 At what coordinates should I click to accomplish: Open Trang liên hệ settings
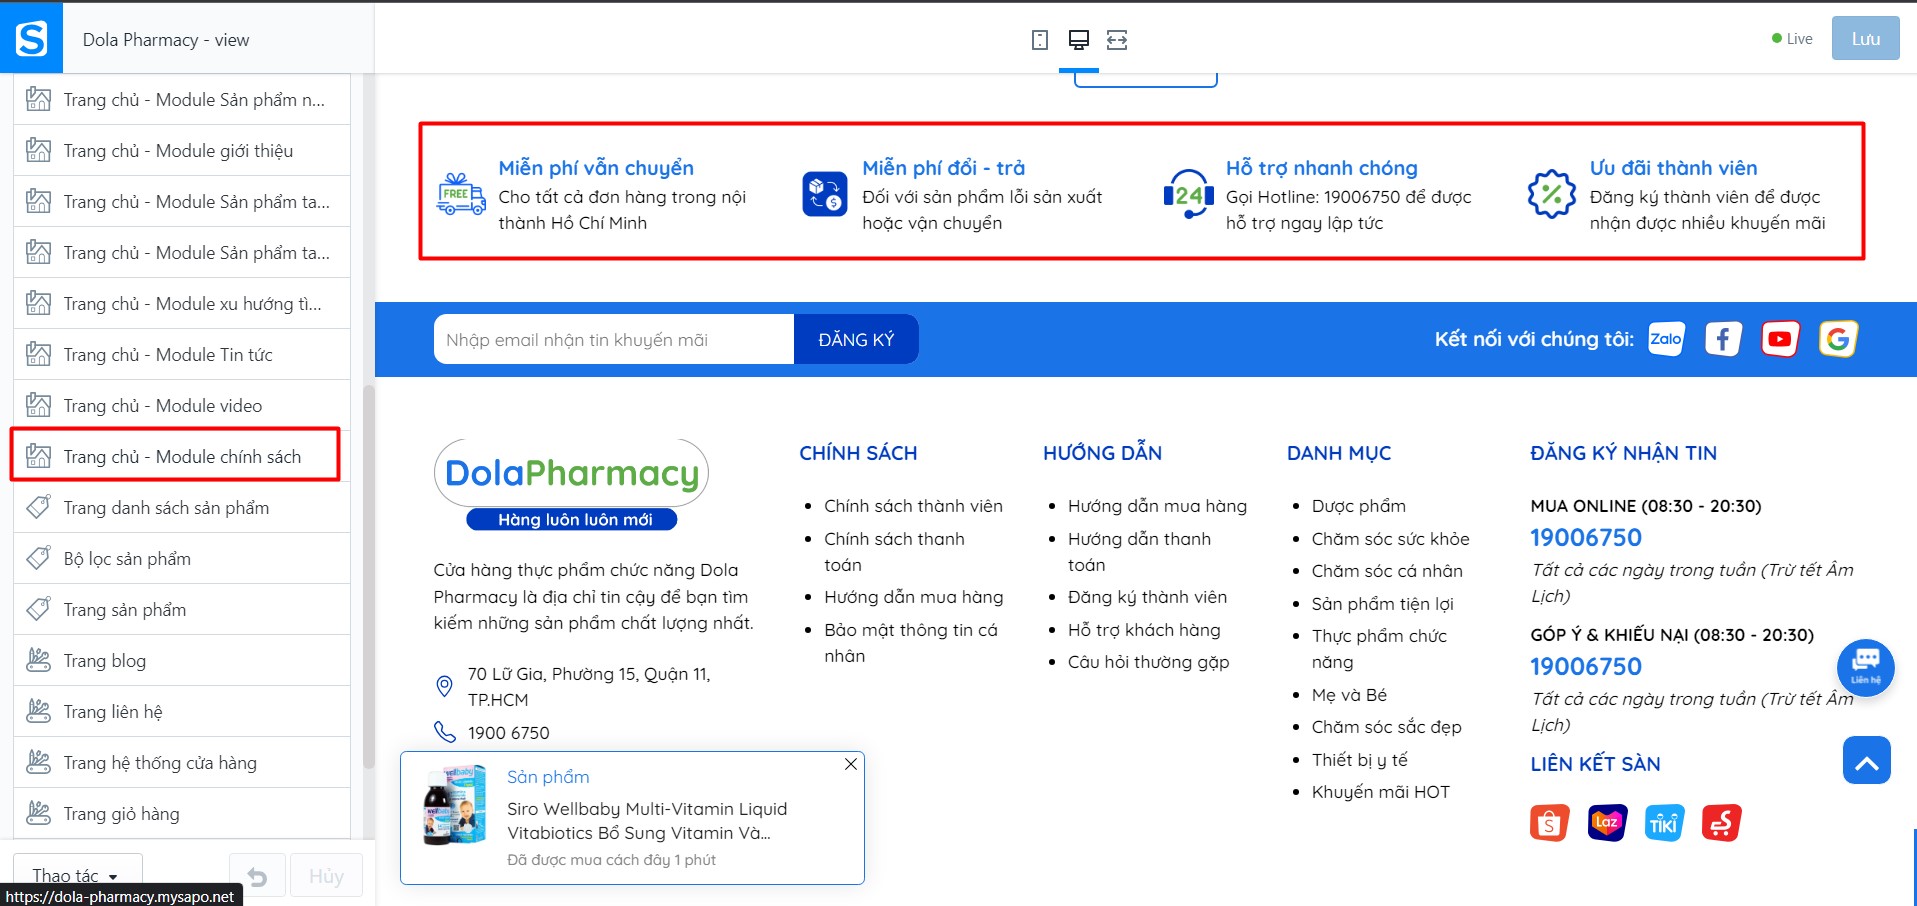pos(182,711)
